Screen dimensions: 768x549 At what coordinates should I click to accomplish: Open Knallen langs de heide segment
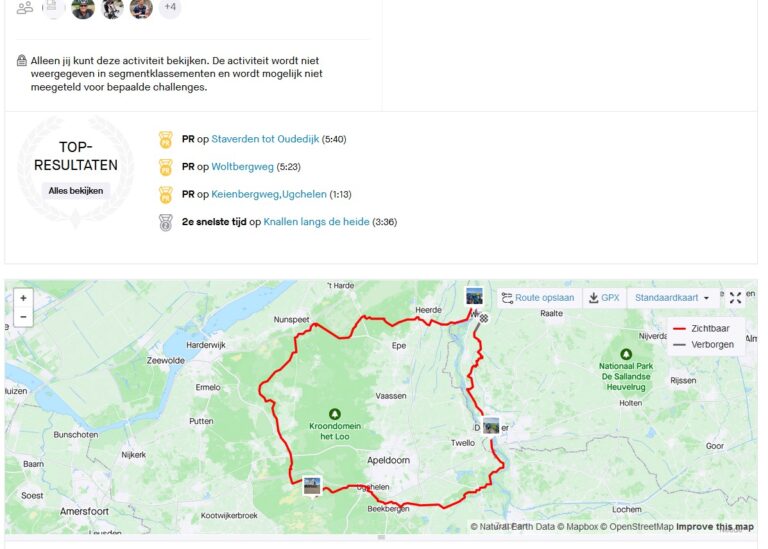pos(316,222)
